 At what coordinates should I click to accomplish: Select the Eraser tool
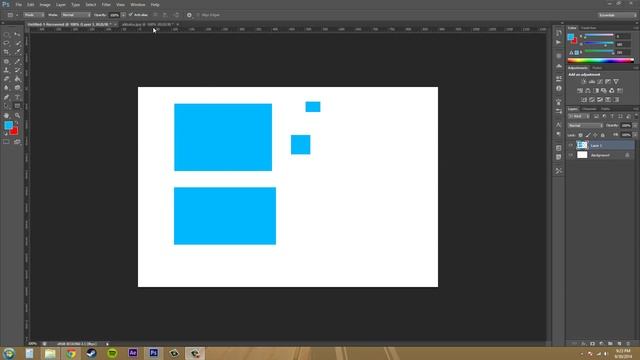pyautogui.click(x=6, y=79)
